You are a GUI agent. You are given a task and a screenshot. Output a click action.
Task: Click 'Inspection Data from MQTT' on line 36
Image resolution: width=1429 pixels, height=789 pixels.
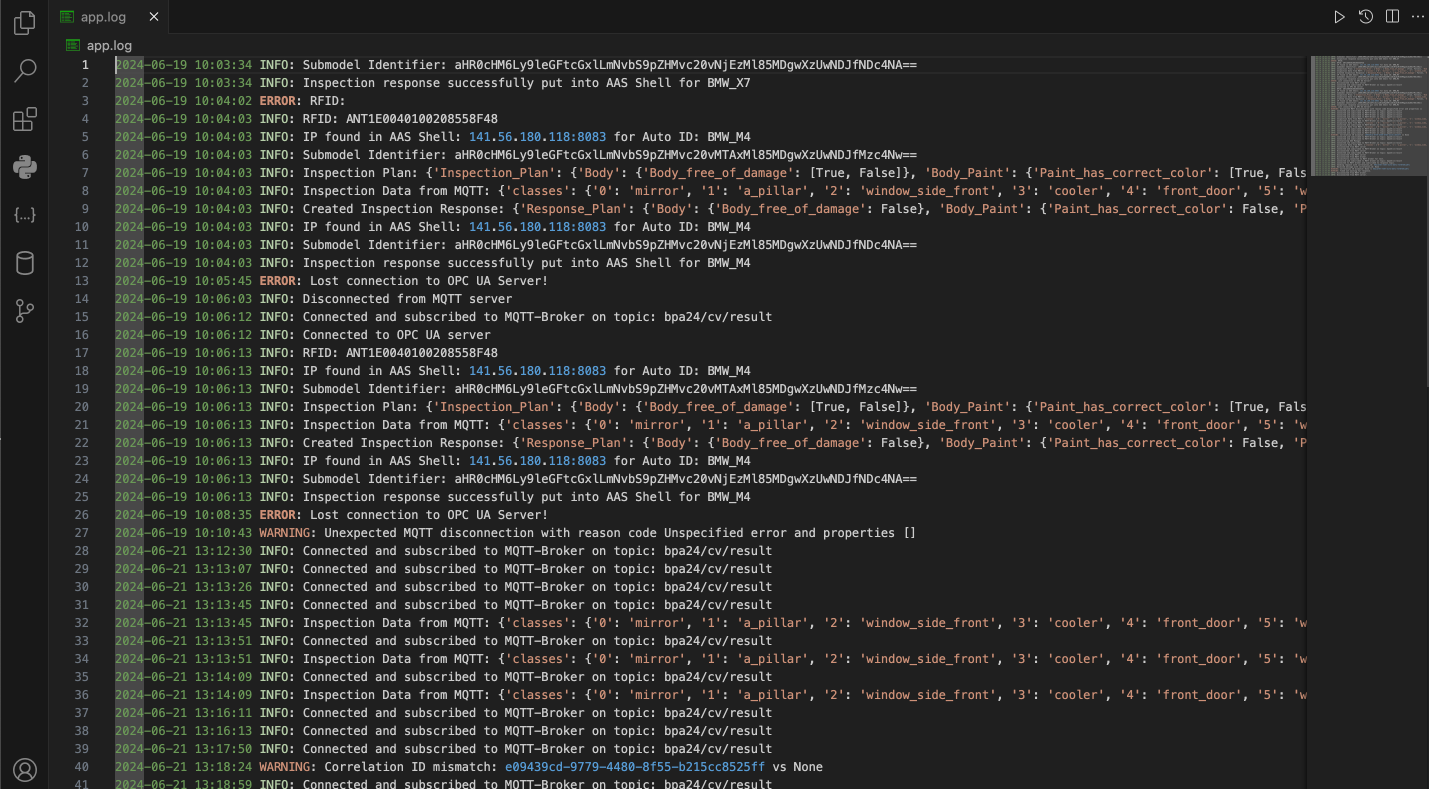pos(393,695)
